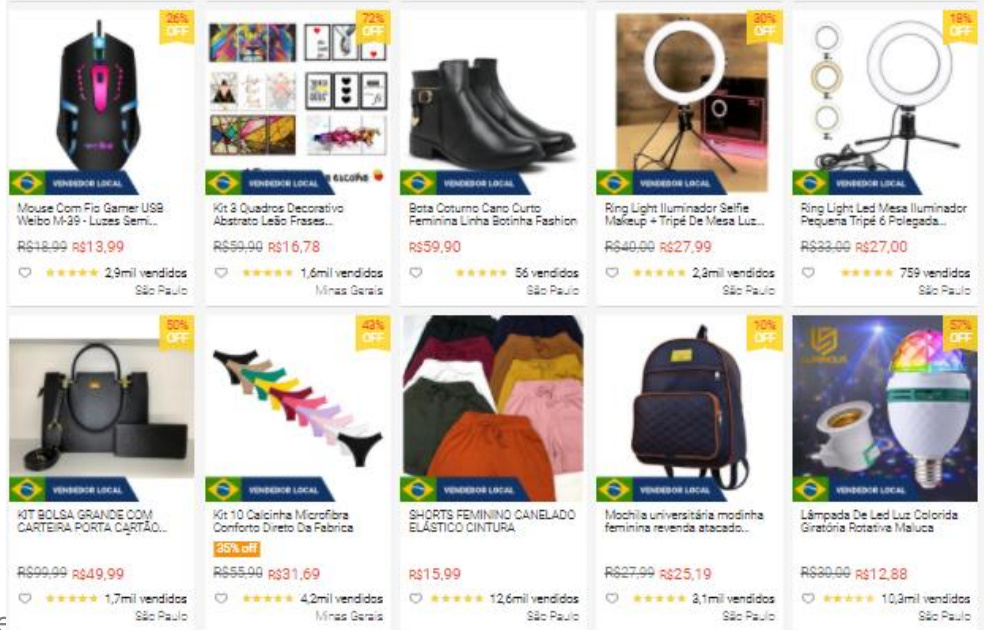
Task: Click the 35% off orange badge
Action: tap(237, 548)
